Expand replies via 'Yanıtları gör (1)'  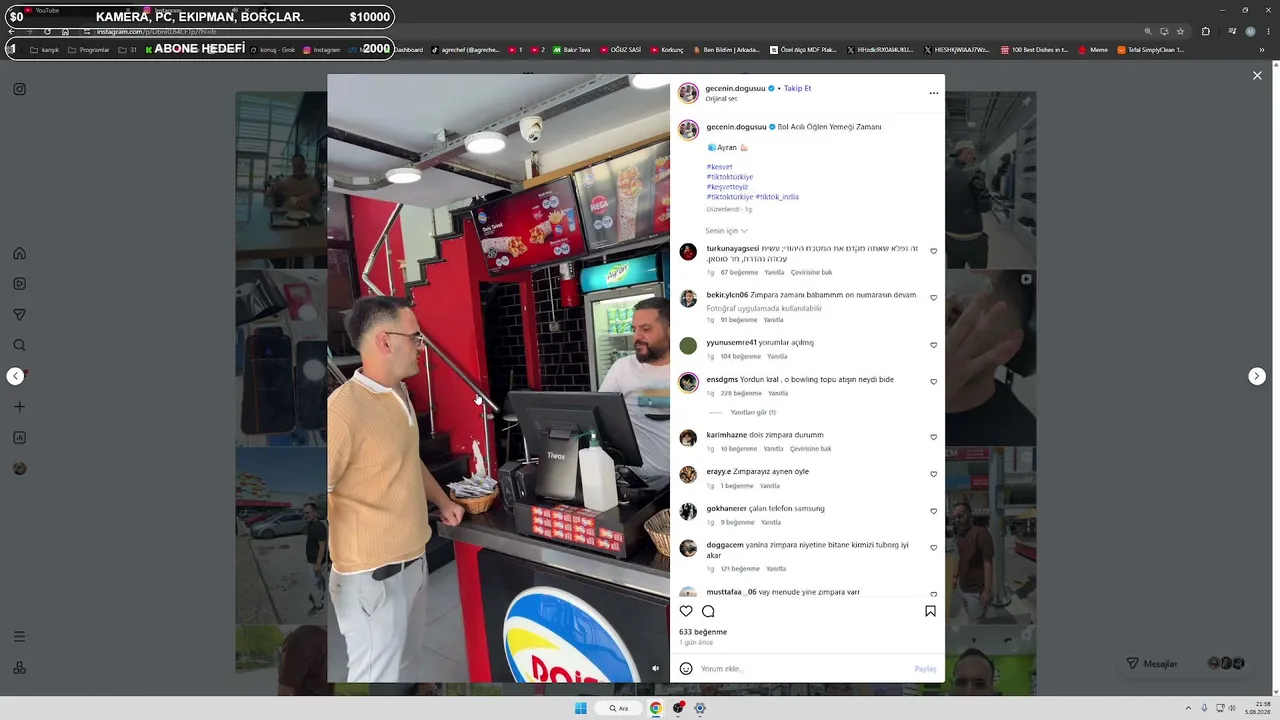pyautogui.click(x=753, y=412)
